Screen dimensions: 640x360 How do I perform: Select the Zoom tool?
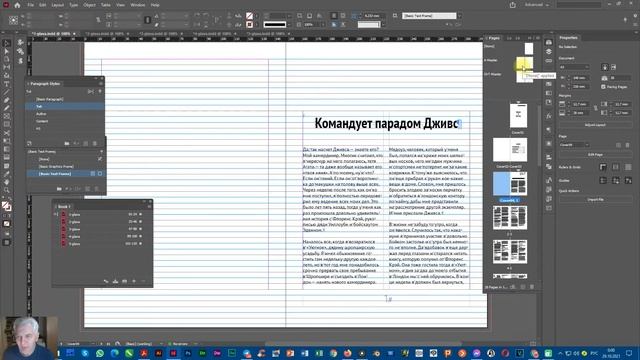coord(7,190)
